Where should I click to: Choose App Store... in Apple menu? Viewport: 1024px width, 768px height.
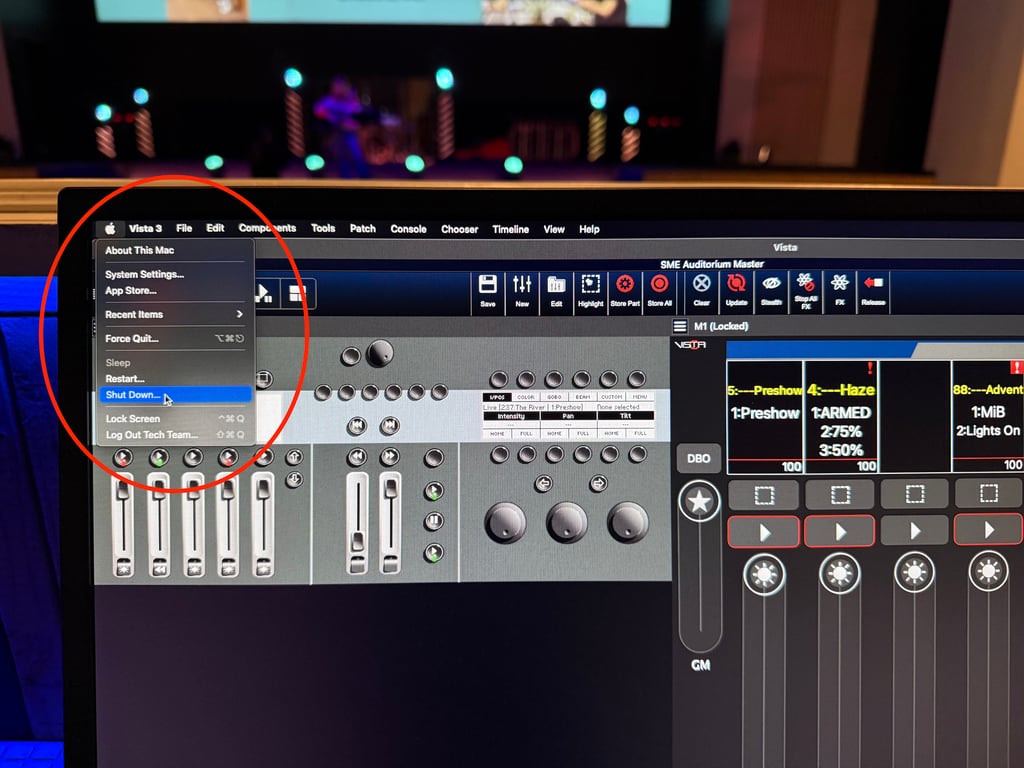(x=174, y=291)
